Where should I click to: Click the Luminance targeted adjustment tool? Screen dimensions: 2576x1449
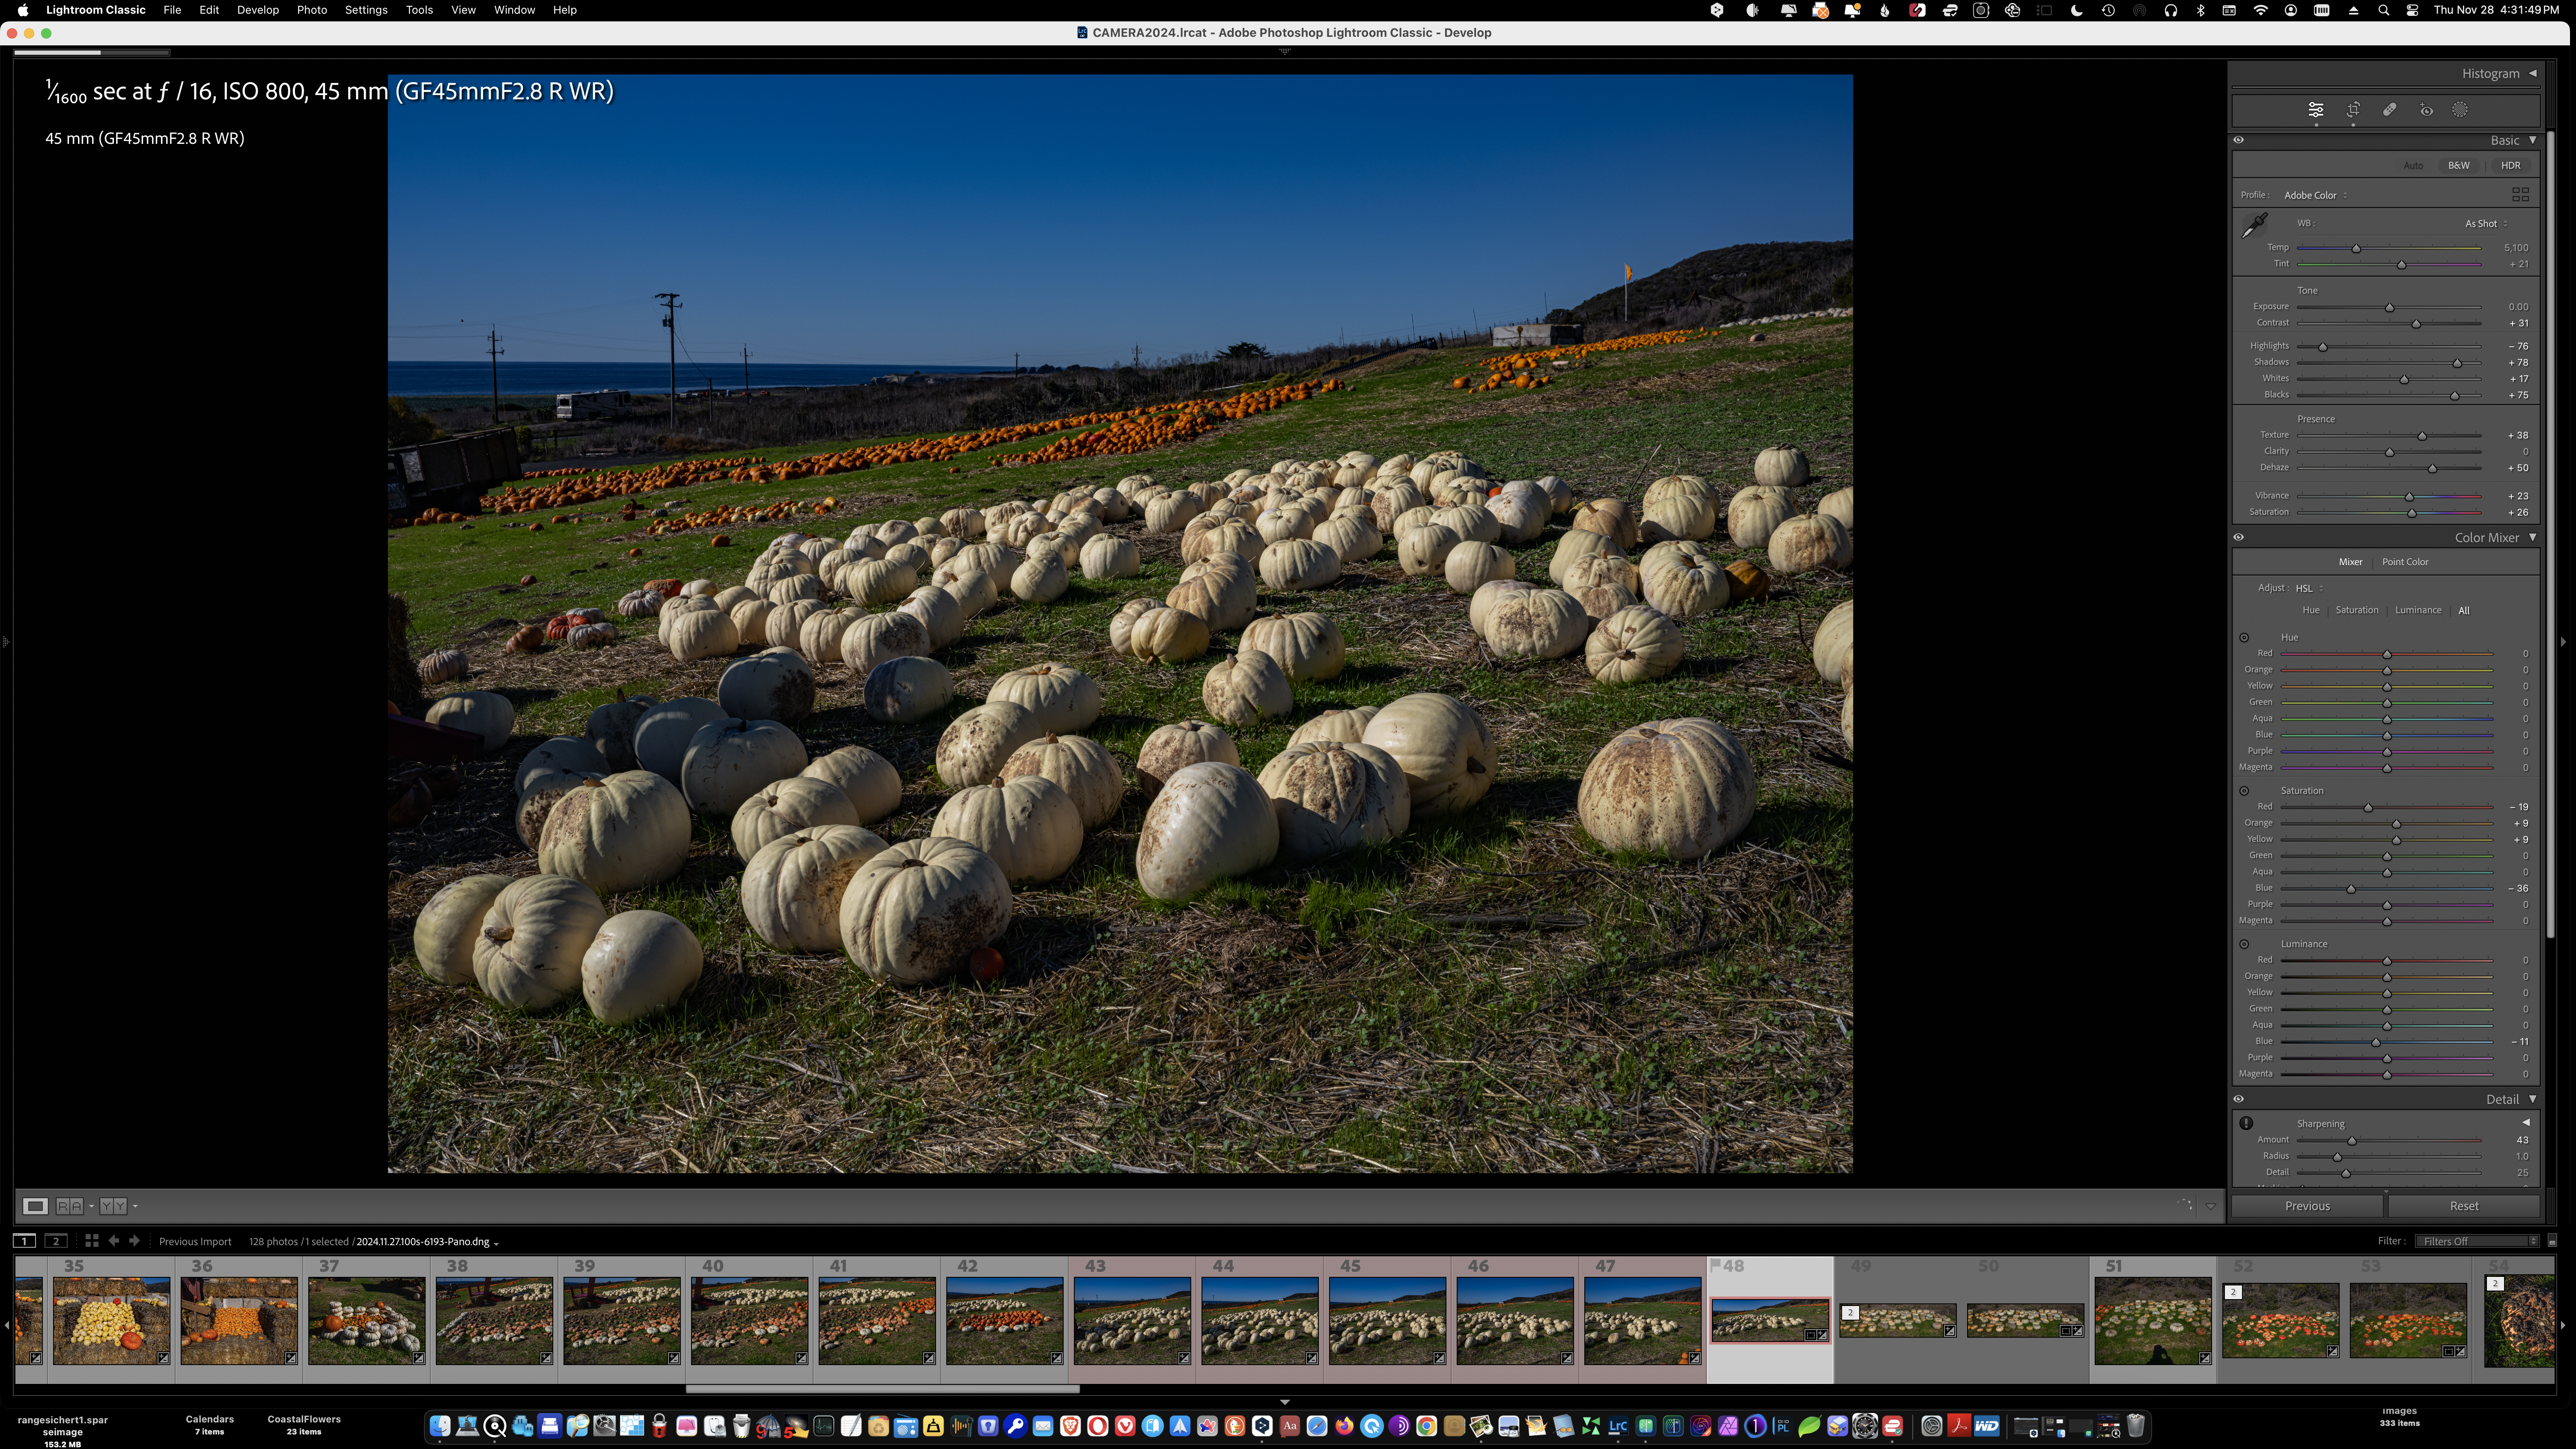pyautogui.click(x=2244, y=944)
